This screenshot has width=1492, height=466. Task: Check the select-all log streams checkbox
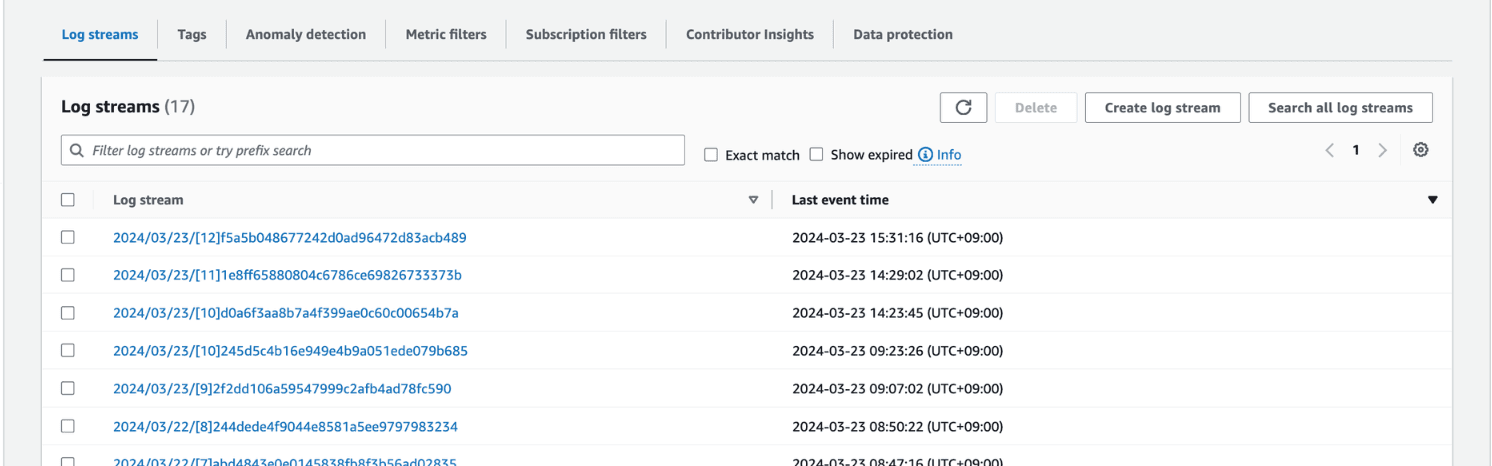click(x=68, y=200)
